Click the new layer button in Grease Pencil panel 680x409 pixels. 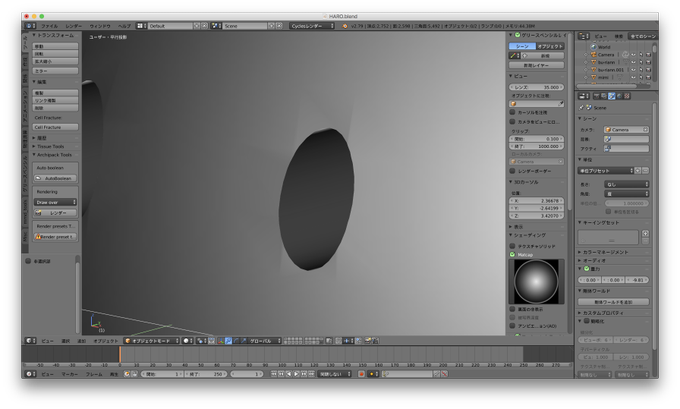coord(536,65)
